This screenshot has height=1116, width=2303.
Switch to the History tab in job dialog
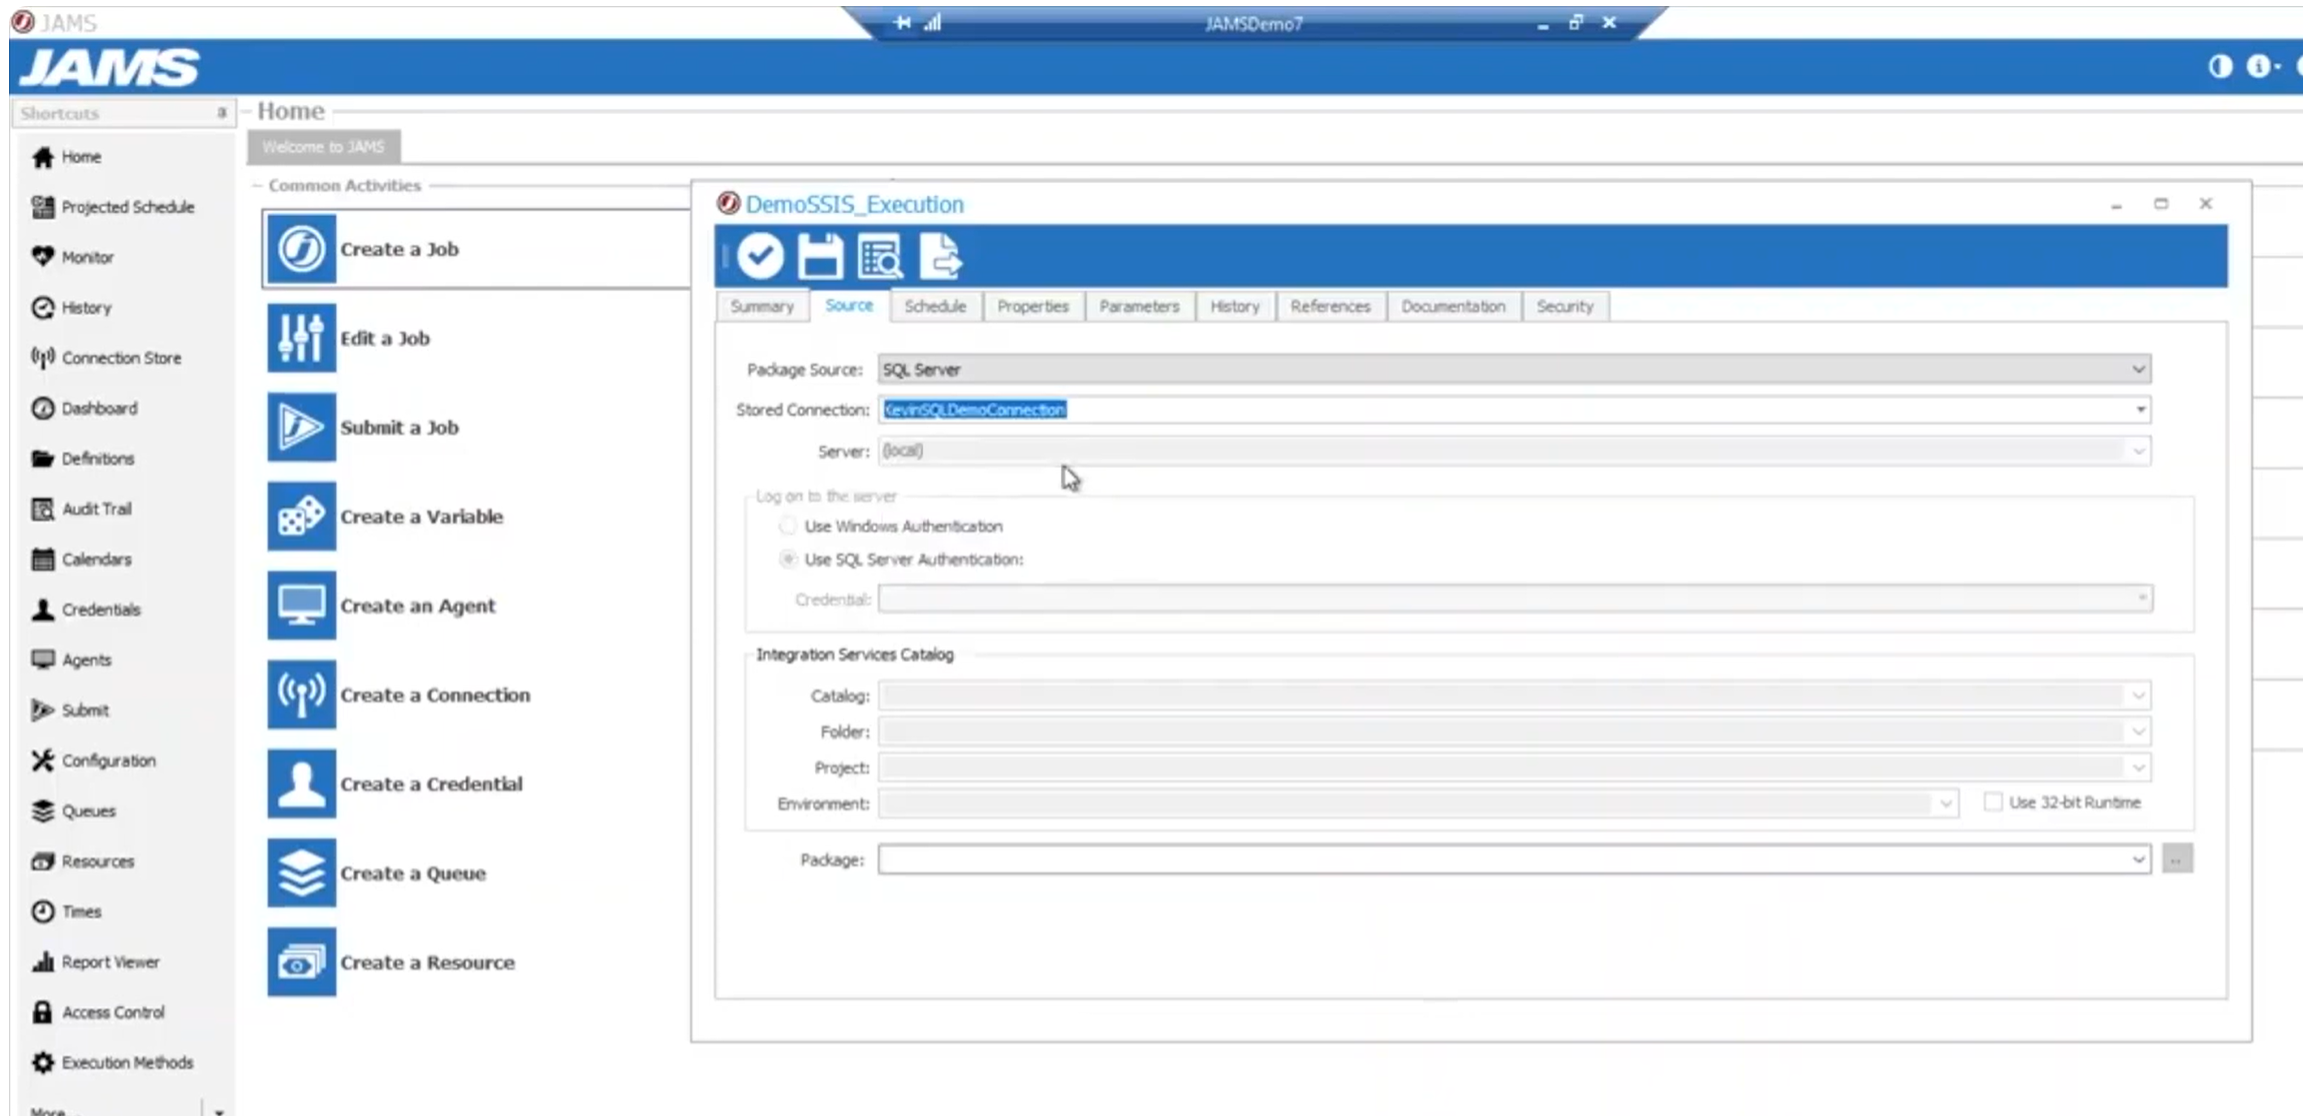coord(1235,306)
